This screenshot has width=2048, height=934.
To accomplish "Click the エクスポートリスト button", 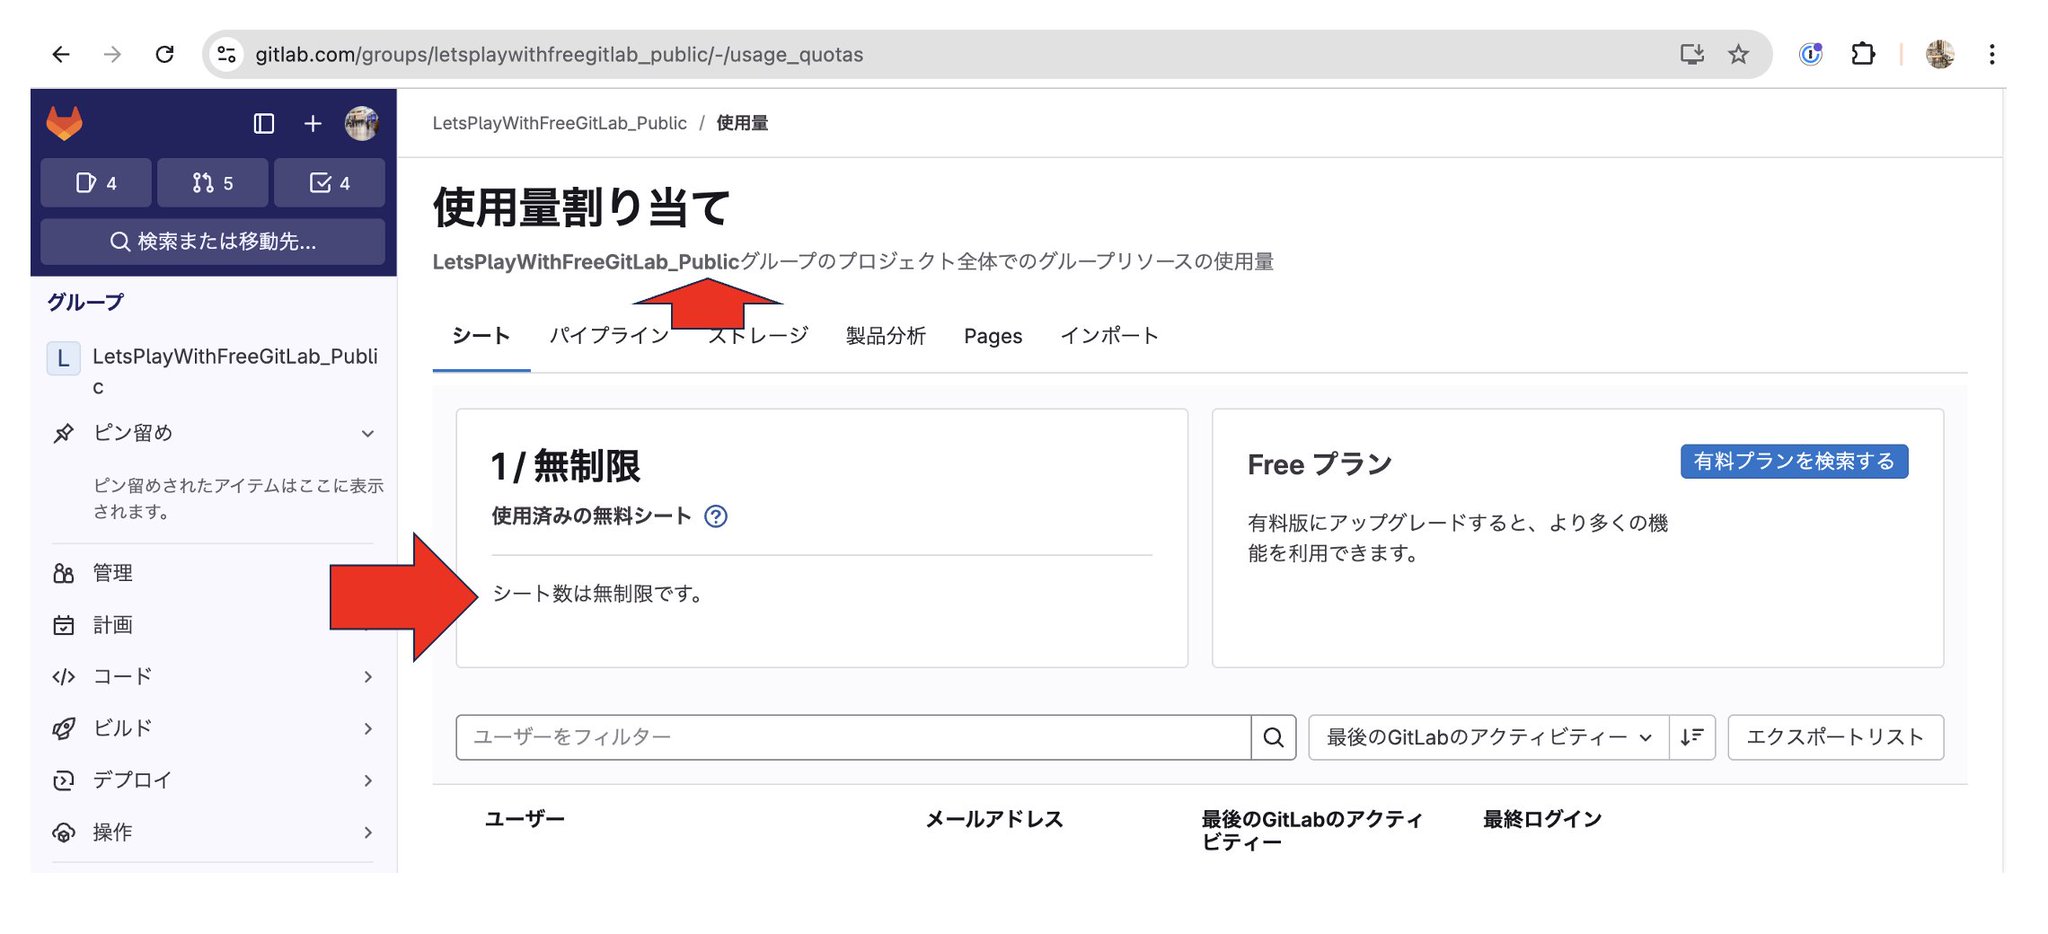I will click(1836, 737).
